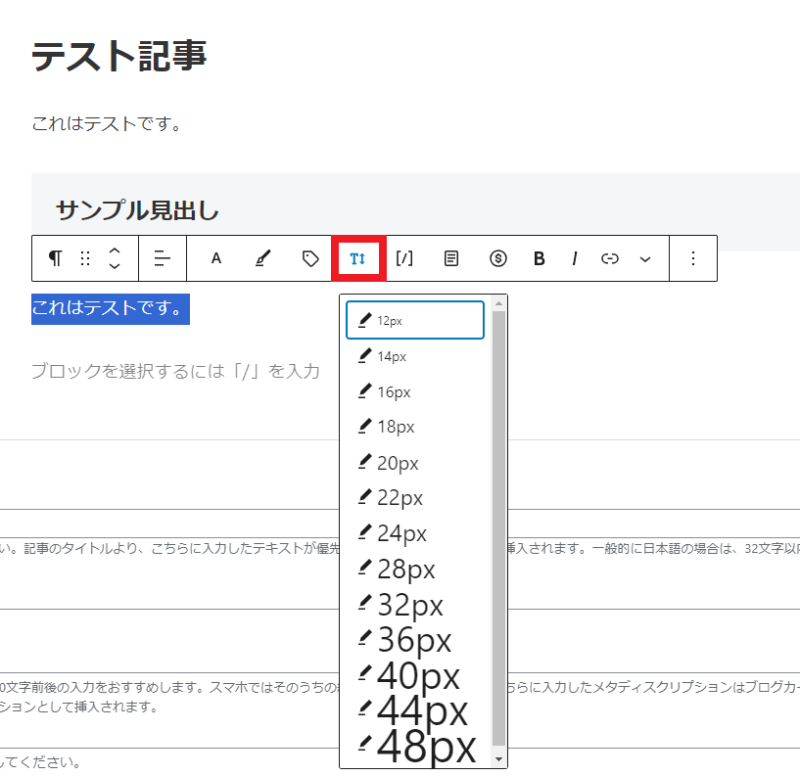Expand the toolbar chevron for more formats
Screen dimensions: 800x776
[645, 258]
